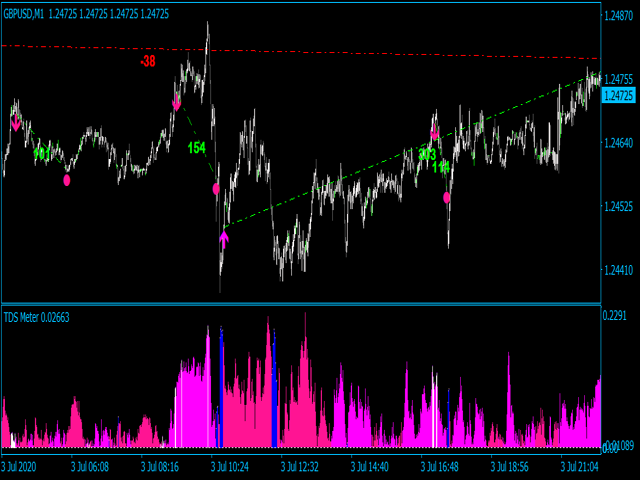Click the green 114 profit label
The width and height of the screenshot is (640, 480).
click(441, 167)
